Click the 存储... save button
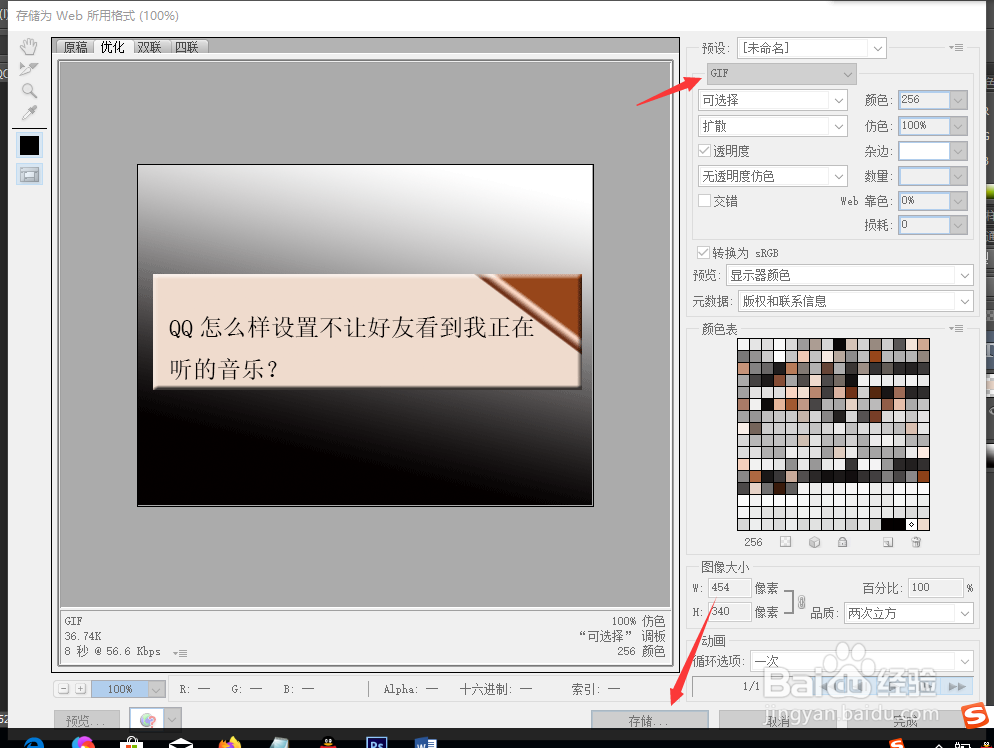The image size is (994, 748). click(x=650, y=720)
